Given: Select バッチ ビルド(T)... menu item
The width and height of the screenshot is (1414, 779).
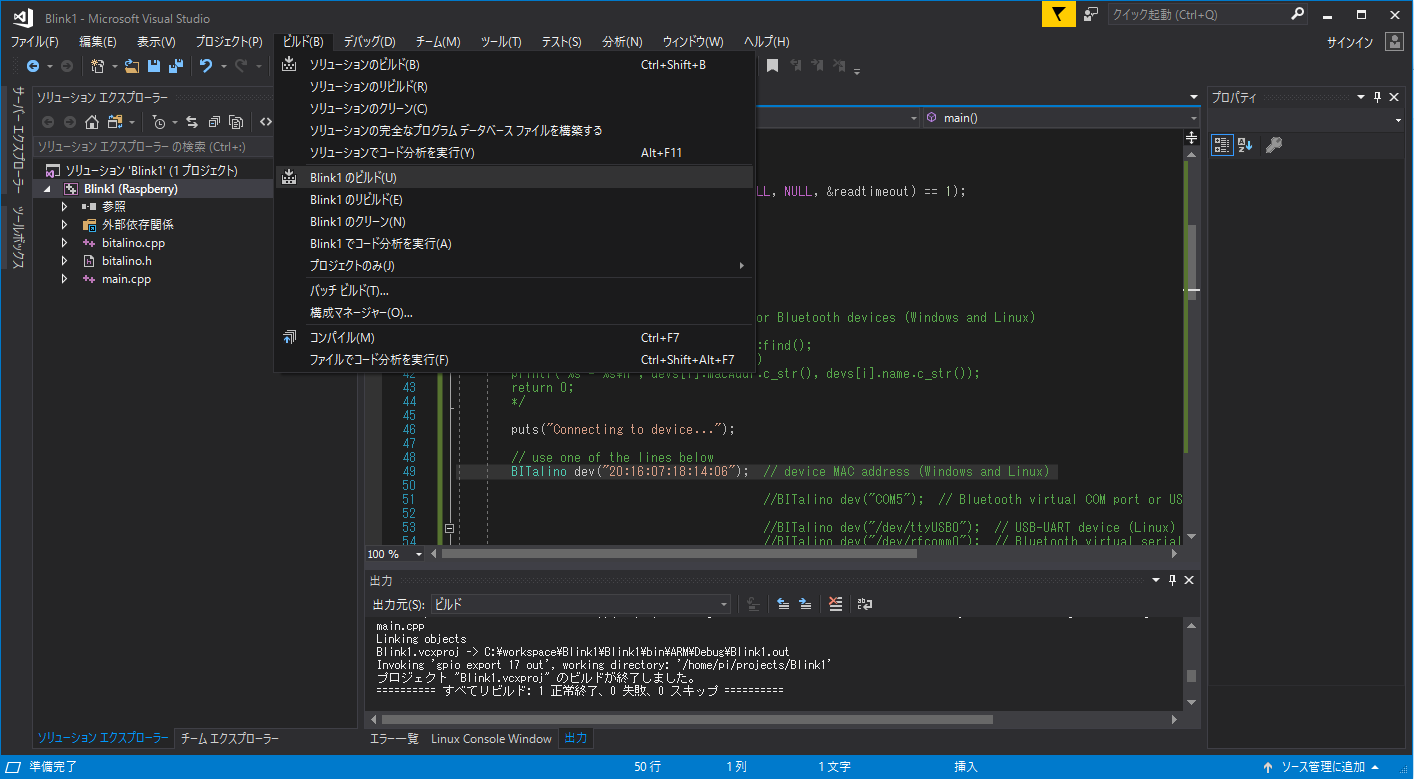Looking at the screenshot, I should tap(514, 291).
